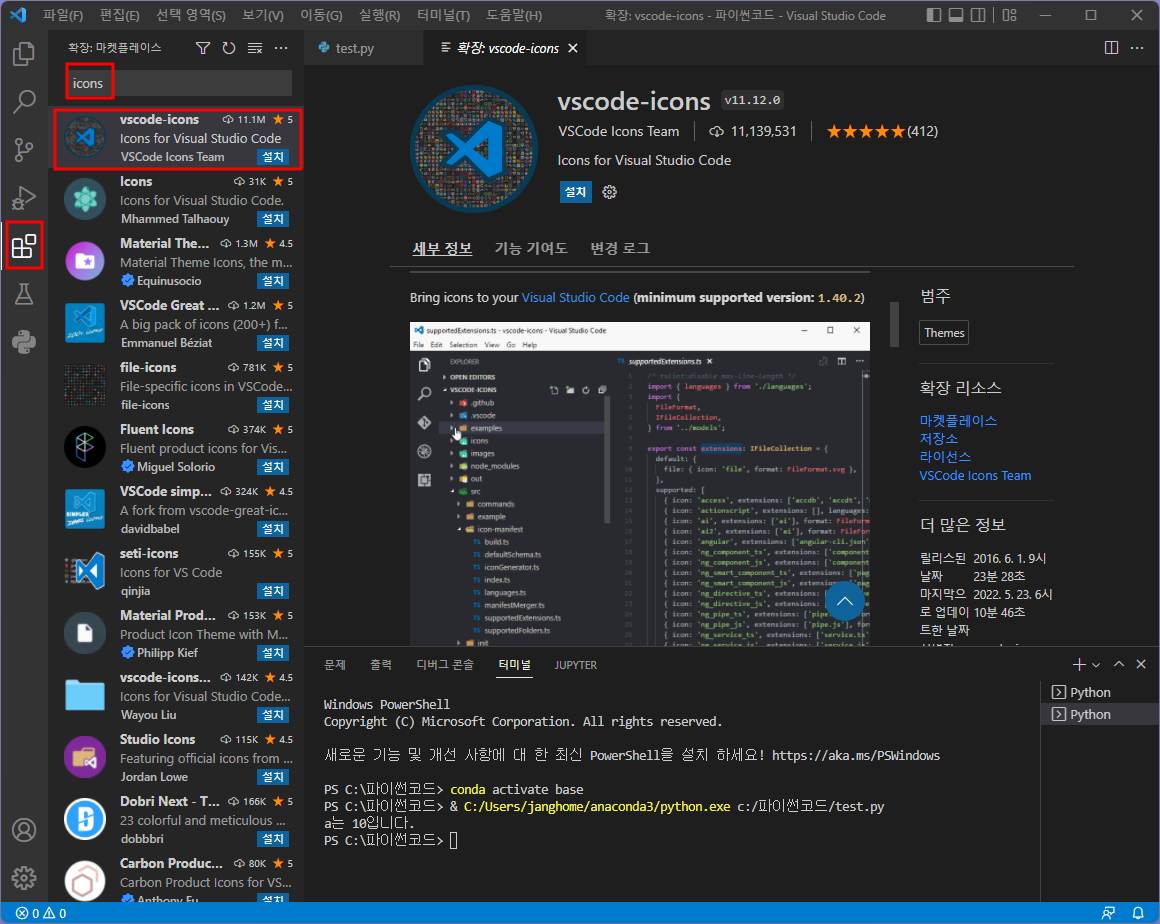Open the 도움말(H) menu

tap(514, 15)
